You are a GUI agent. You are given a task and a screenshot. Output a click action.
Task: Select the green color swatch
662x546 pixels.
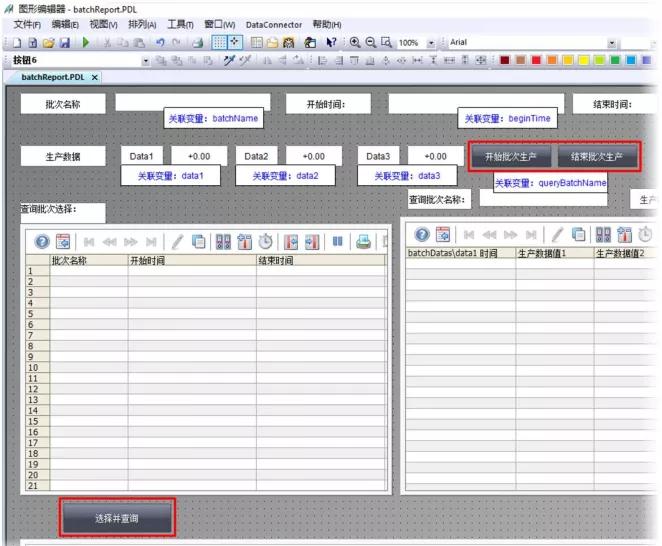pyautogui.click(x=615, y=60)
